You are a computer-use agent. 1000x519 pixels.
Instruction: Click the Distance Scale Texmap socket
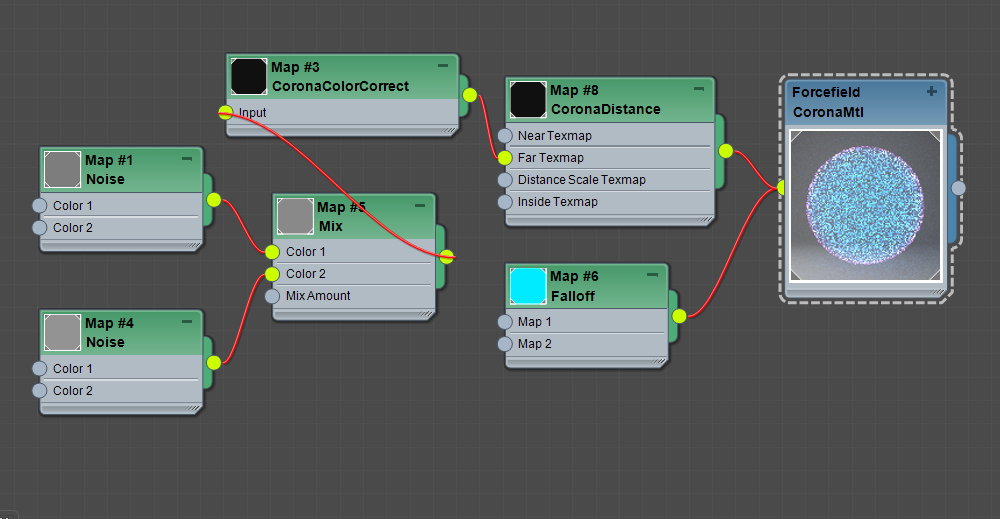tap(505, 180)
